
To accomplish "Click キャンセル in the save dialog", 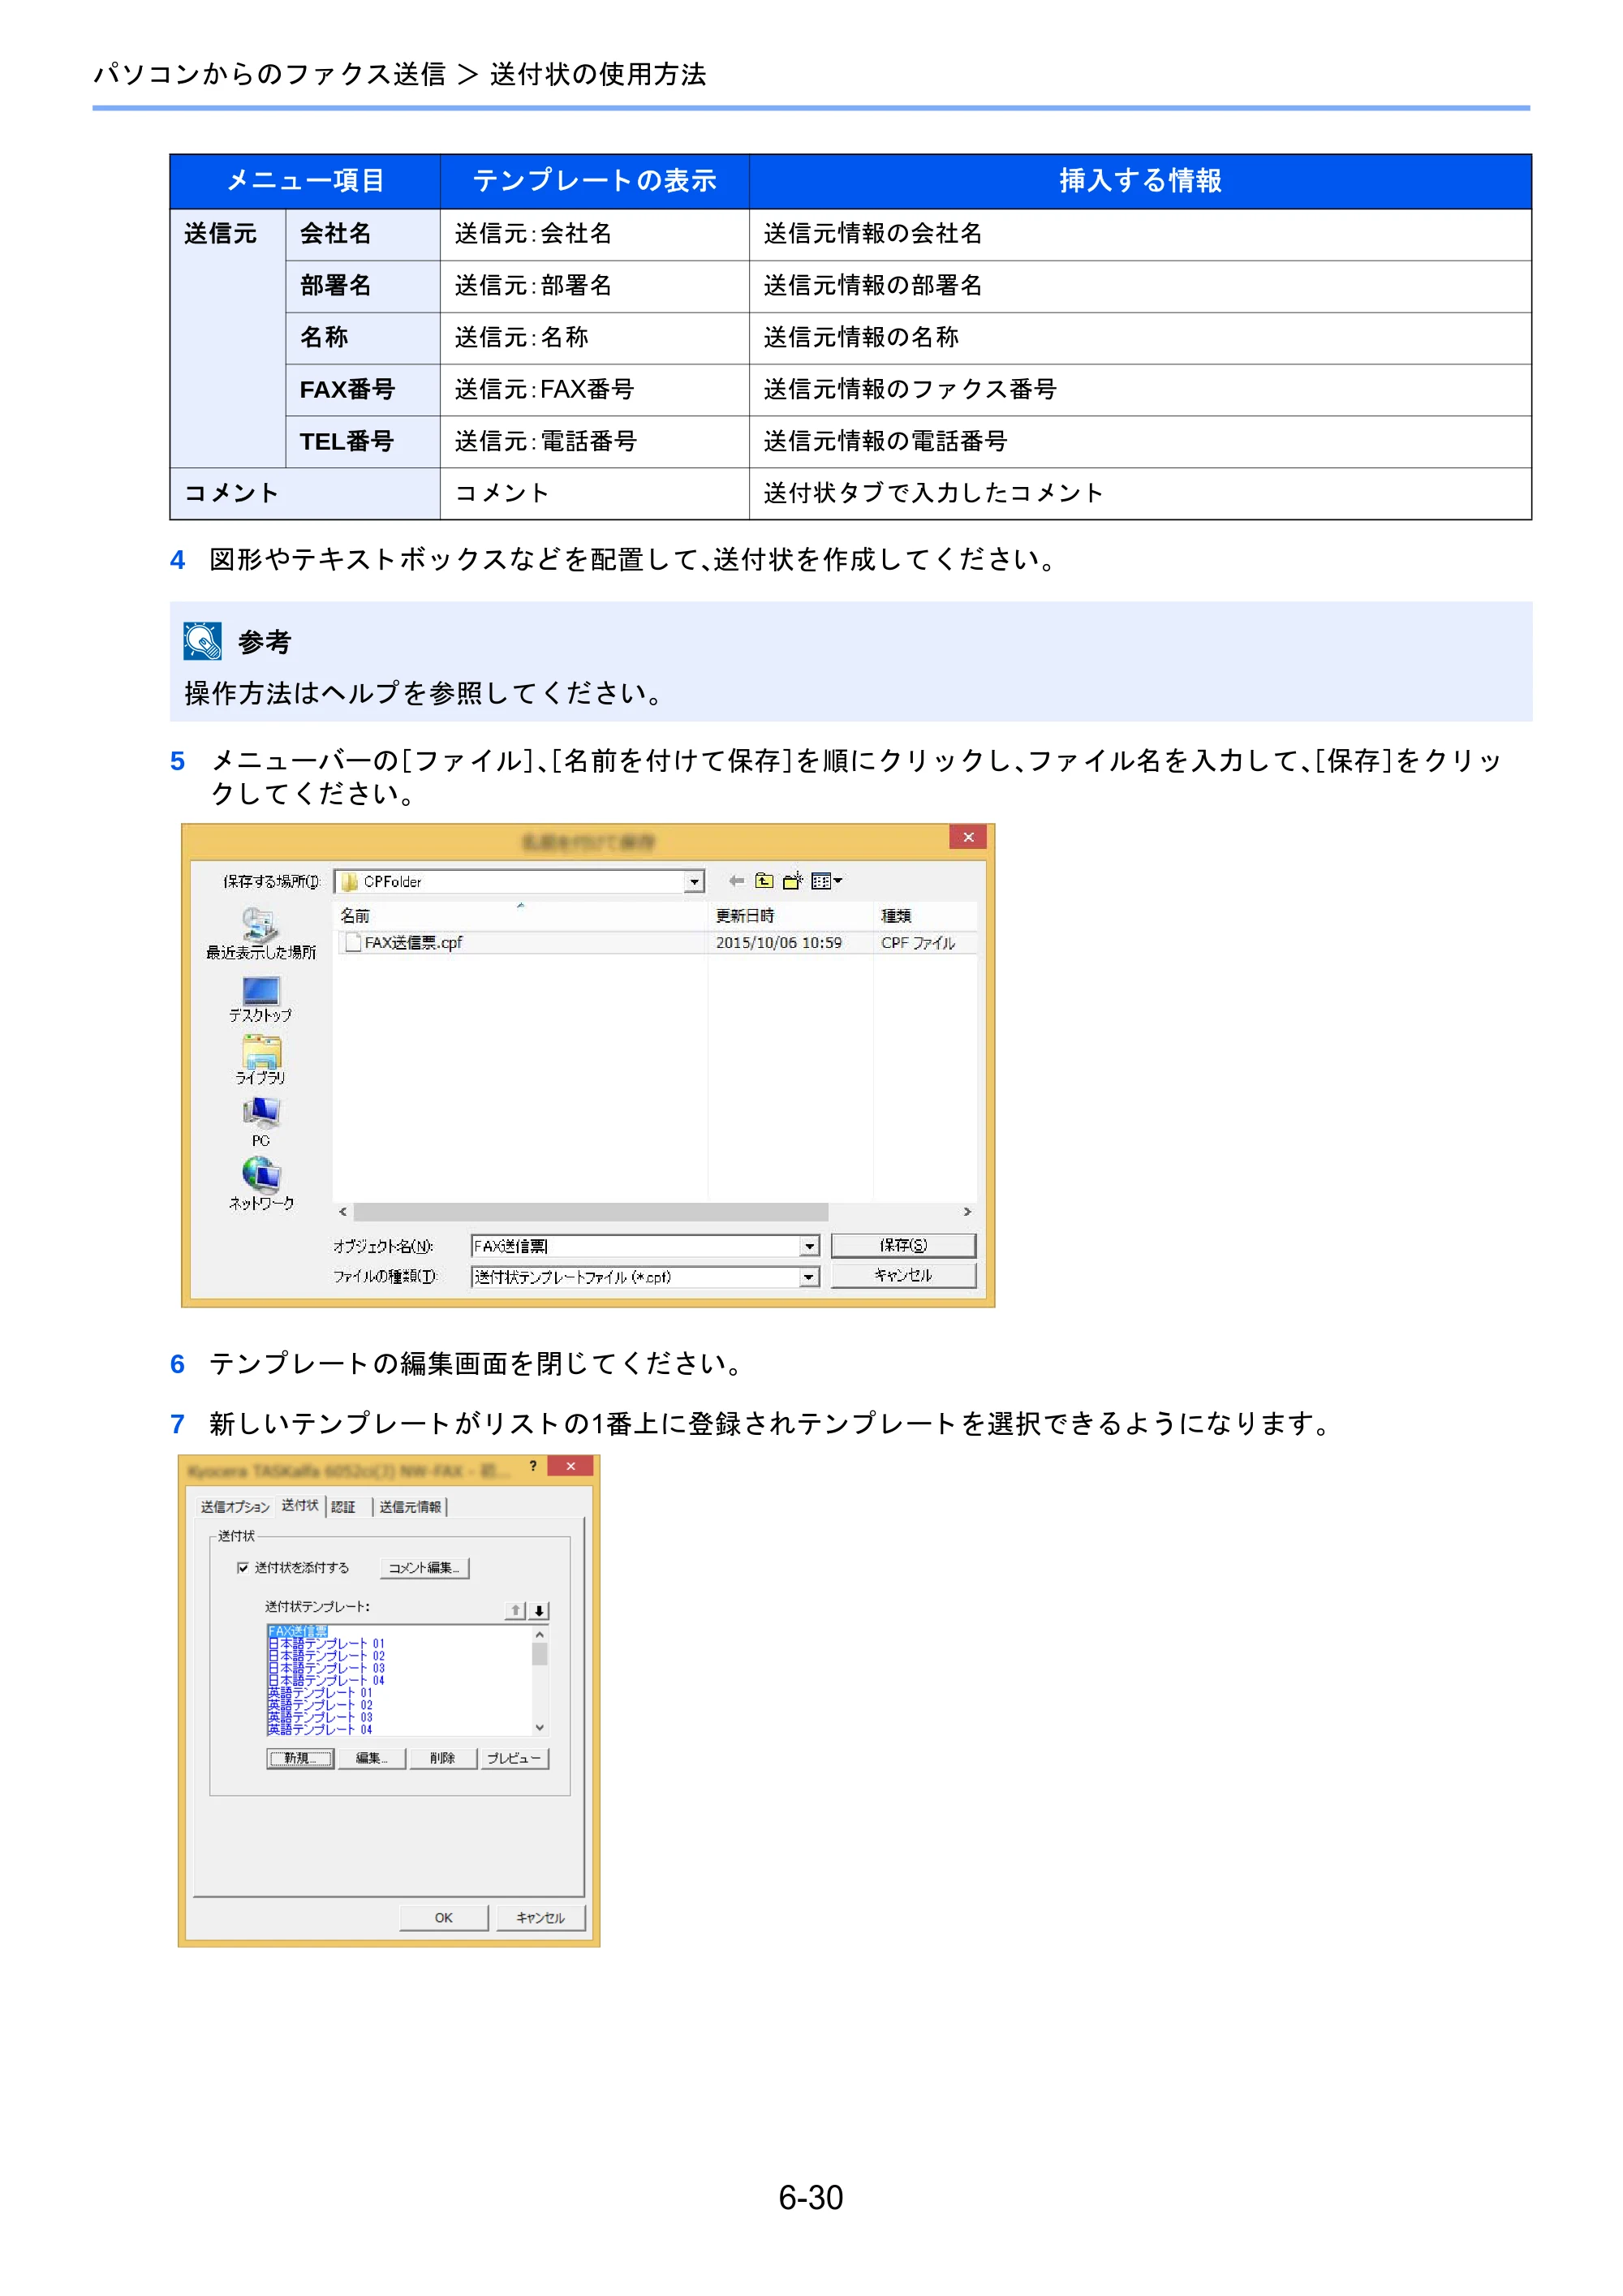I will tap(903, 1275).
